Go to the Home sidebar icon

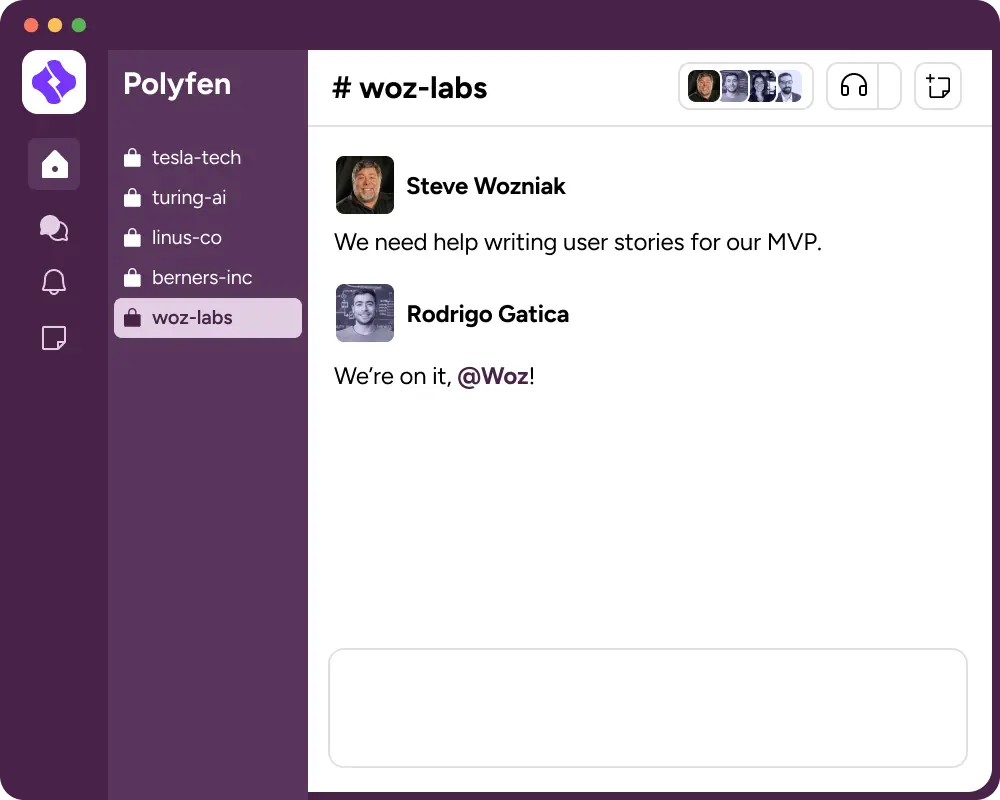(54, 164)
